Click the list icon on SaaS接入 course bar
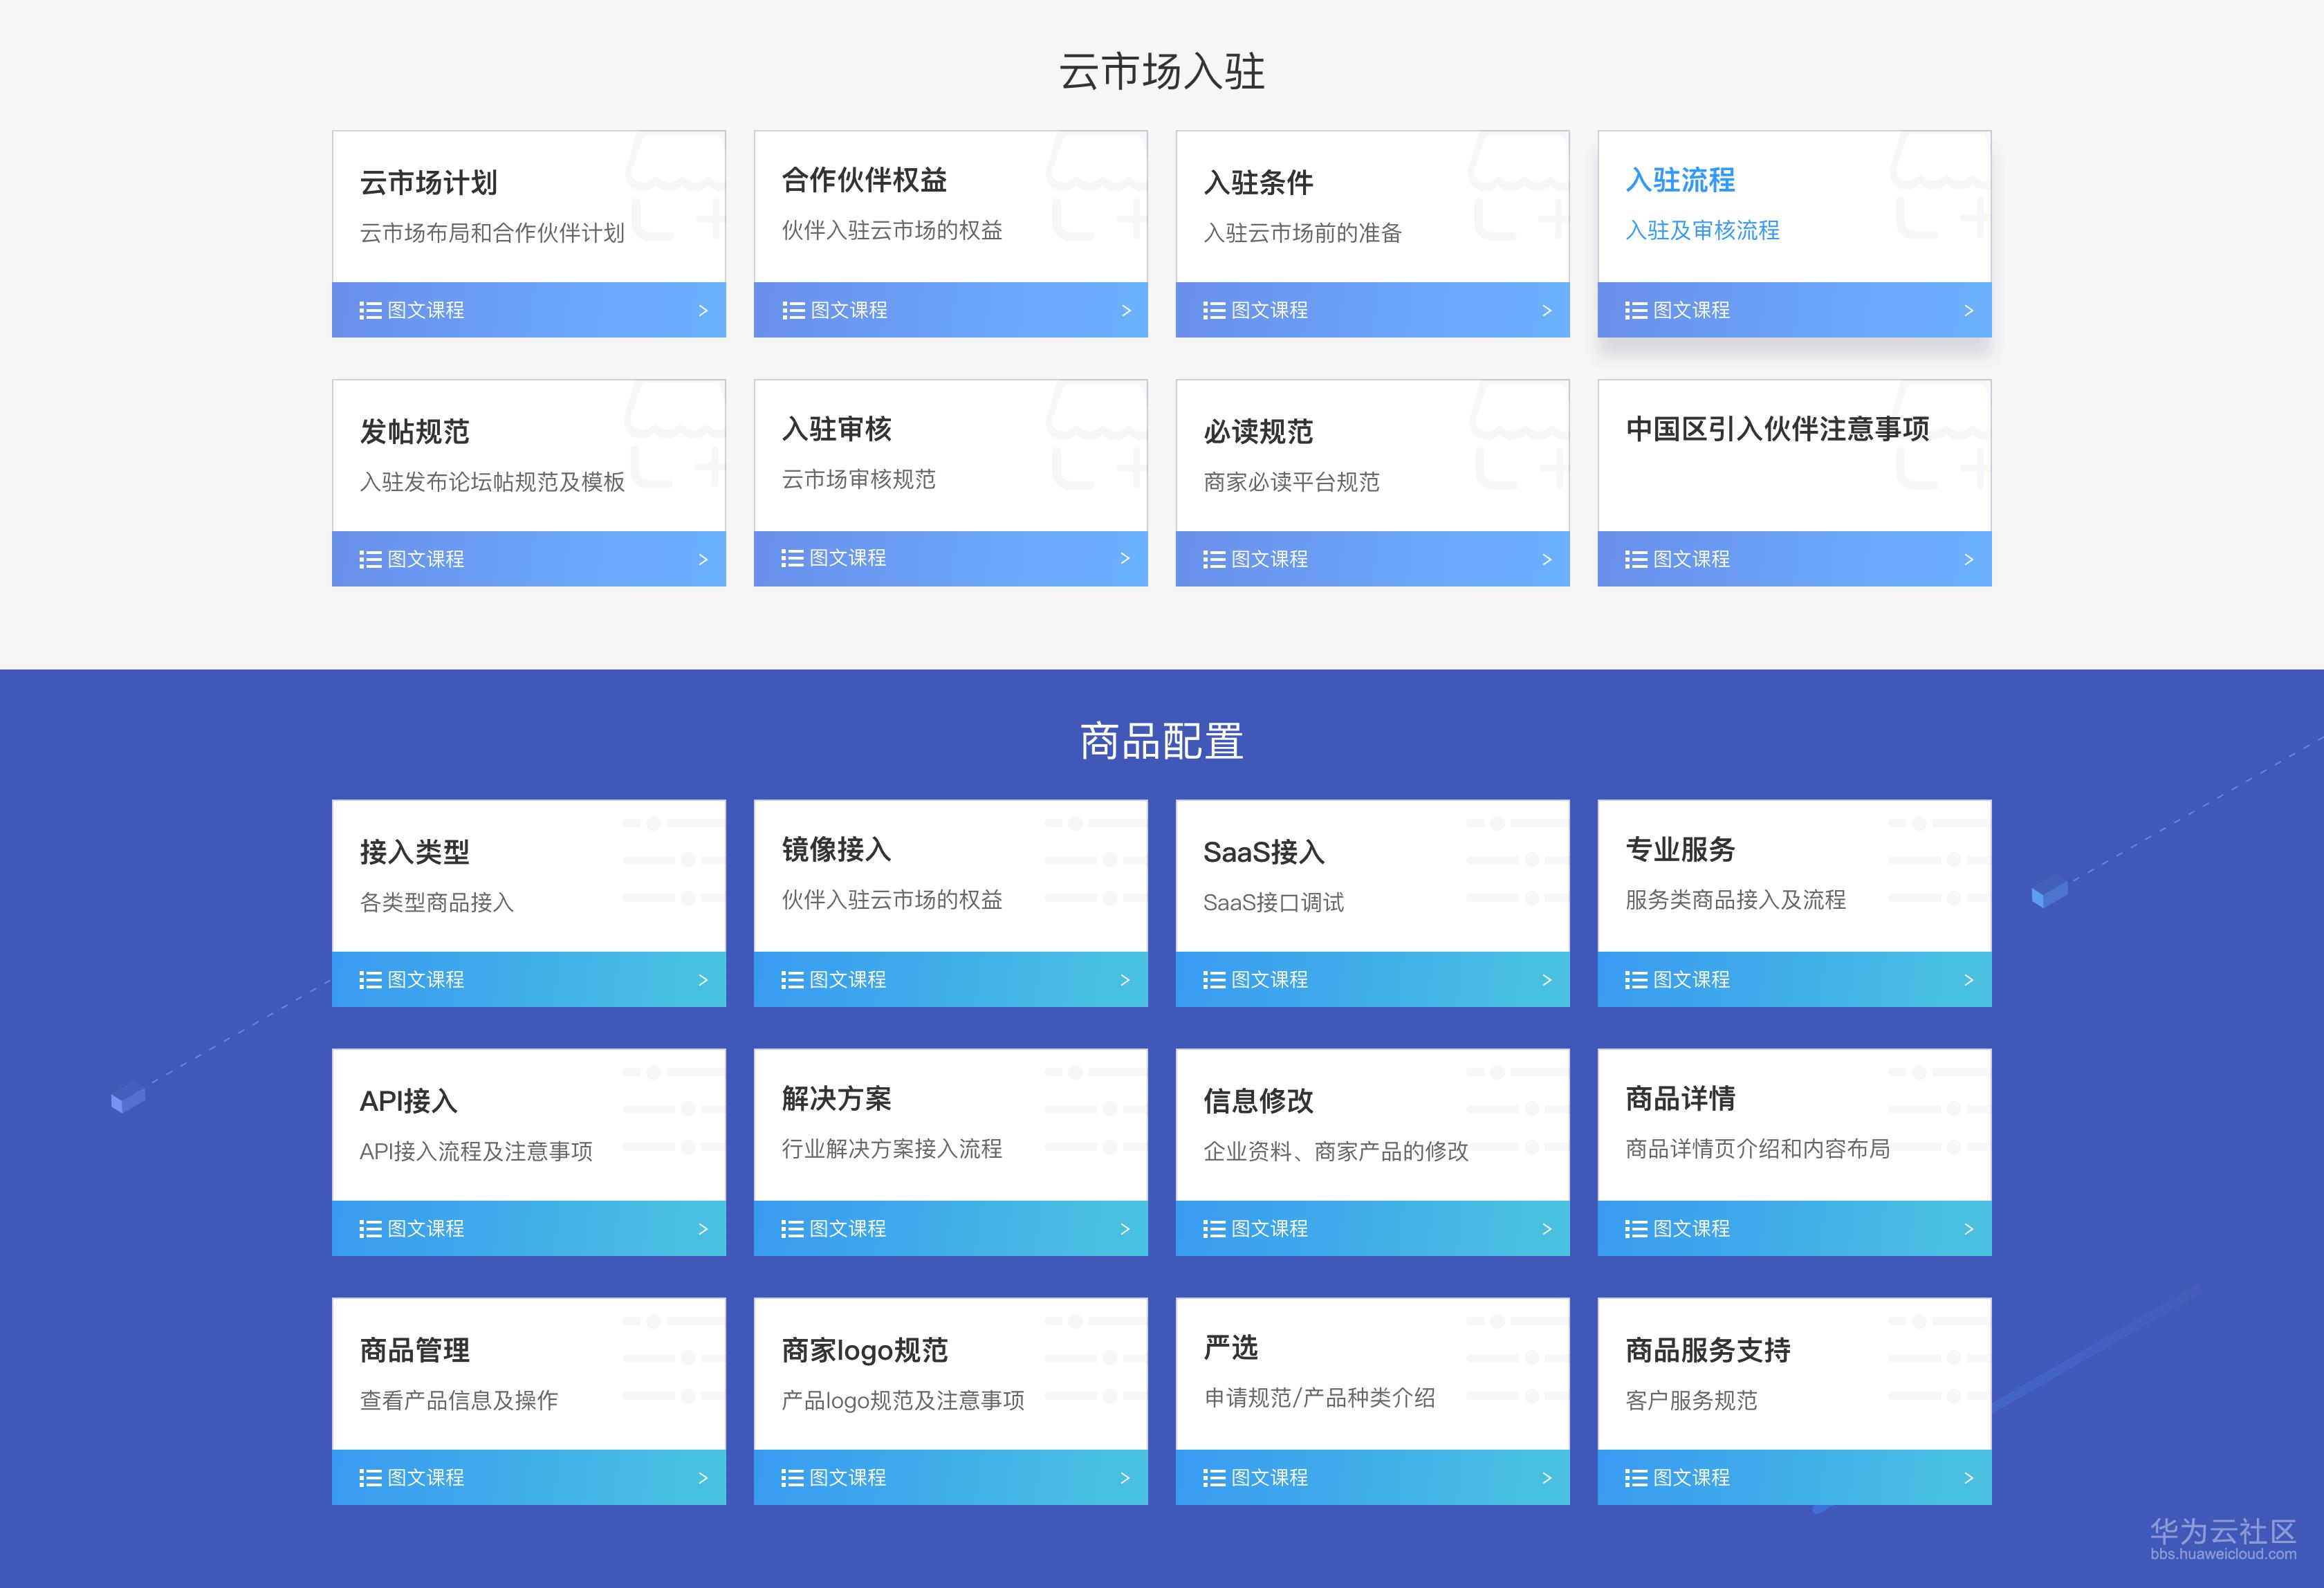Viewport: 2324px width, 1588px height. [1213, 980]
